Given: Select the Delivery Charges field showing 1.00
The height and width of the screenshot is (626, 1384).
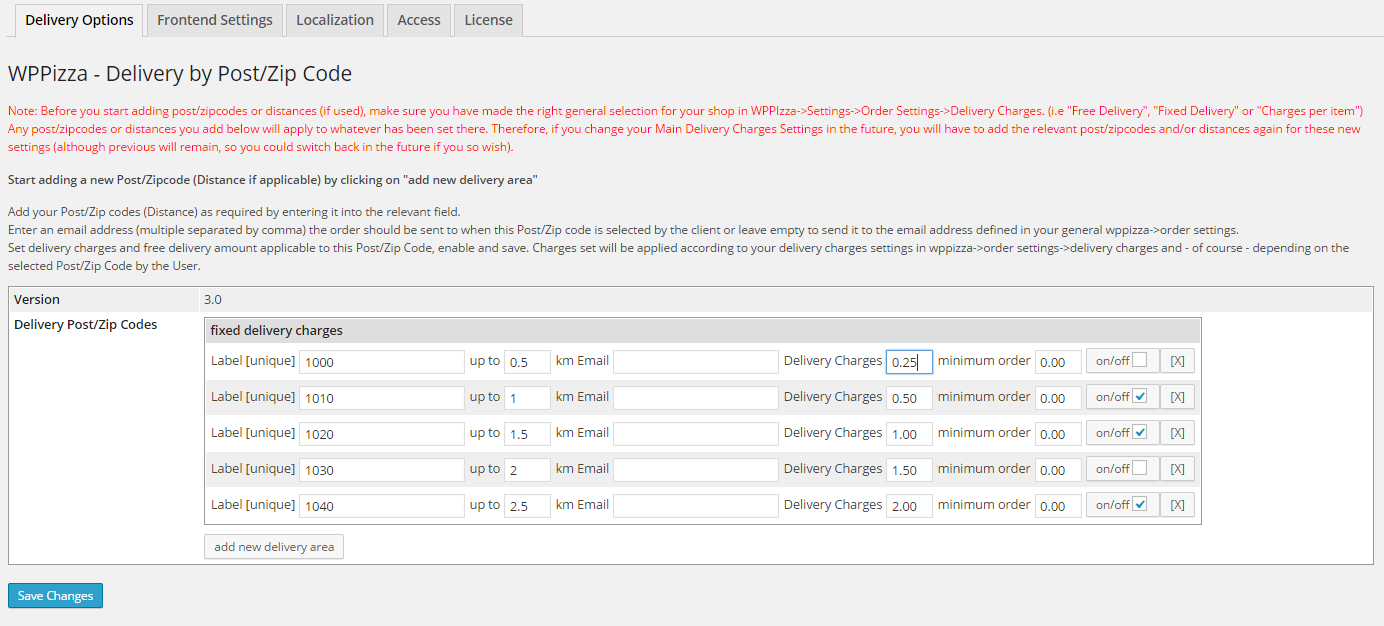Looking at the screenshot, I should click(909, 434).
